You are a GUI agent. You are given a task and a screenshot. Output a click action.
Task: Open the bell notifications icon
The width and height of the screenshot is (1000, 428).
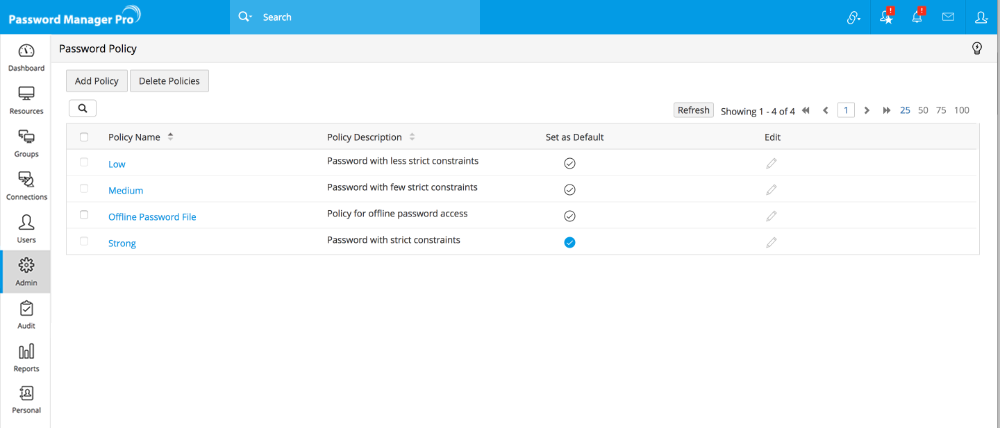tap(916, 17)
